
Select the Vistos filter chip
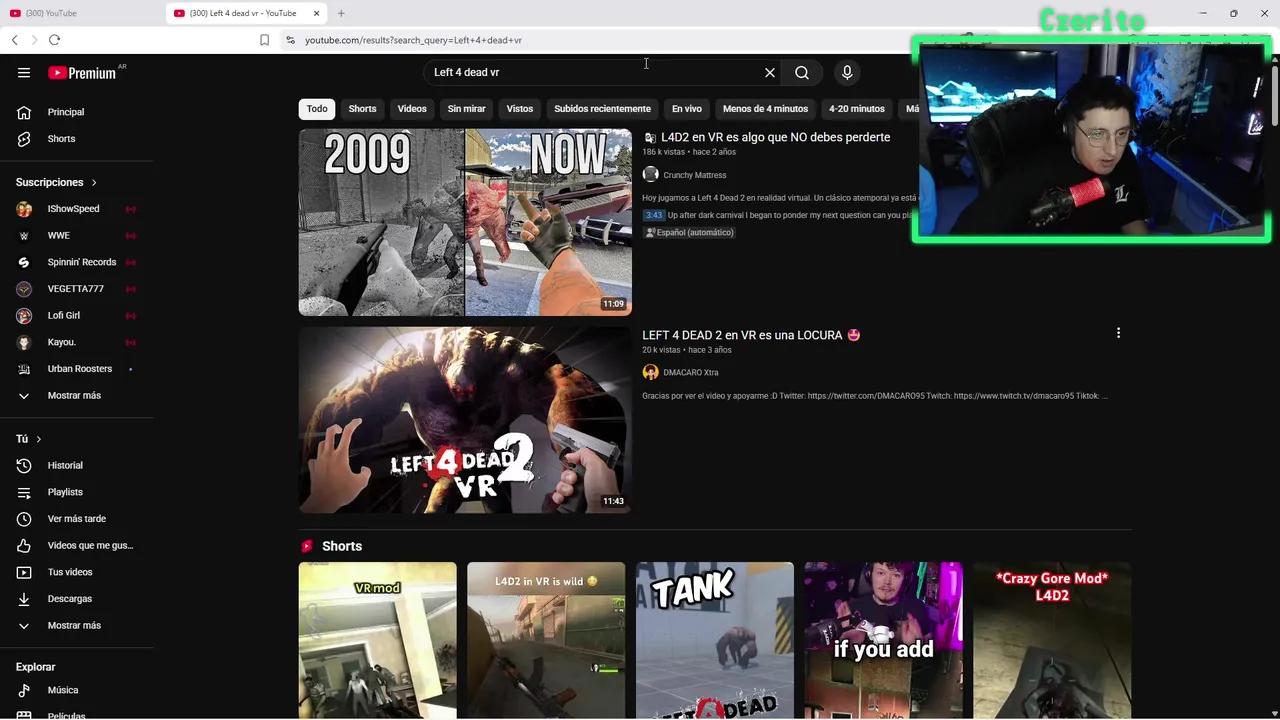(x=520, y=109)
